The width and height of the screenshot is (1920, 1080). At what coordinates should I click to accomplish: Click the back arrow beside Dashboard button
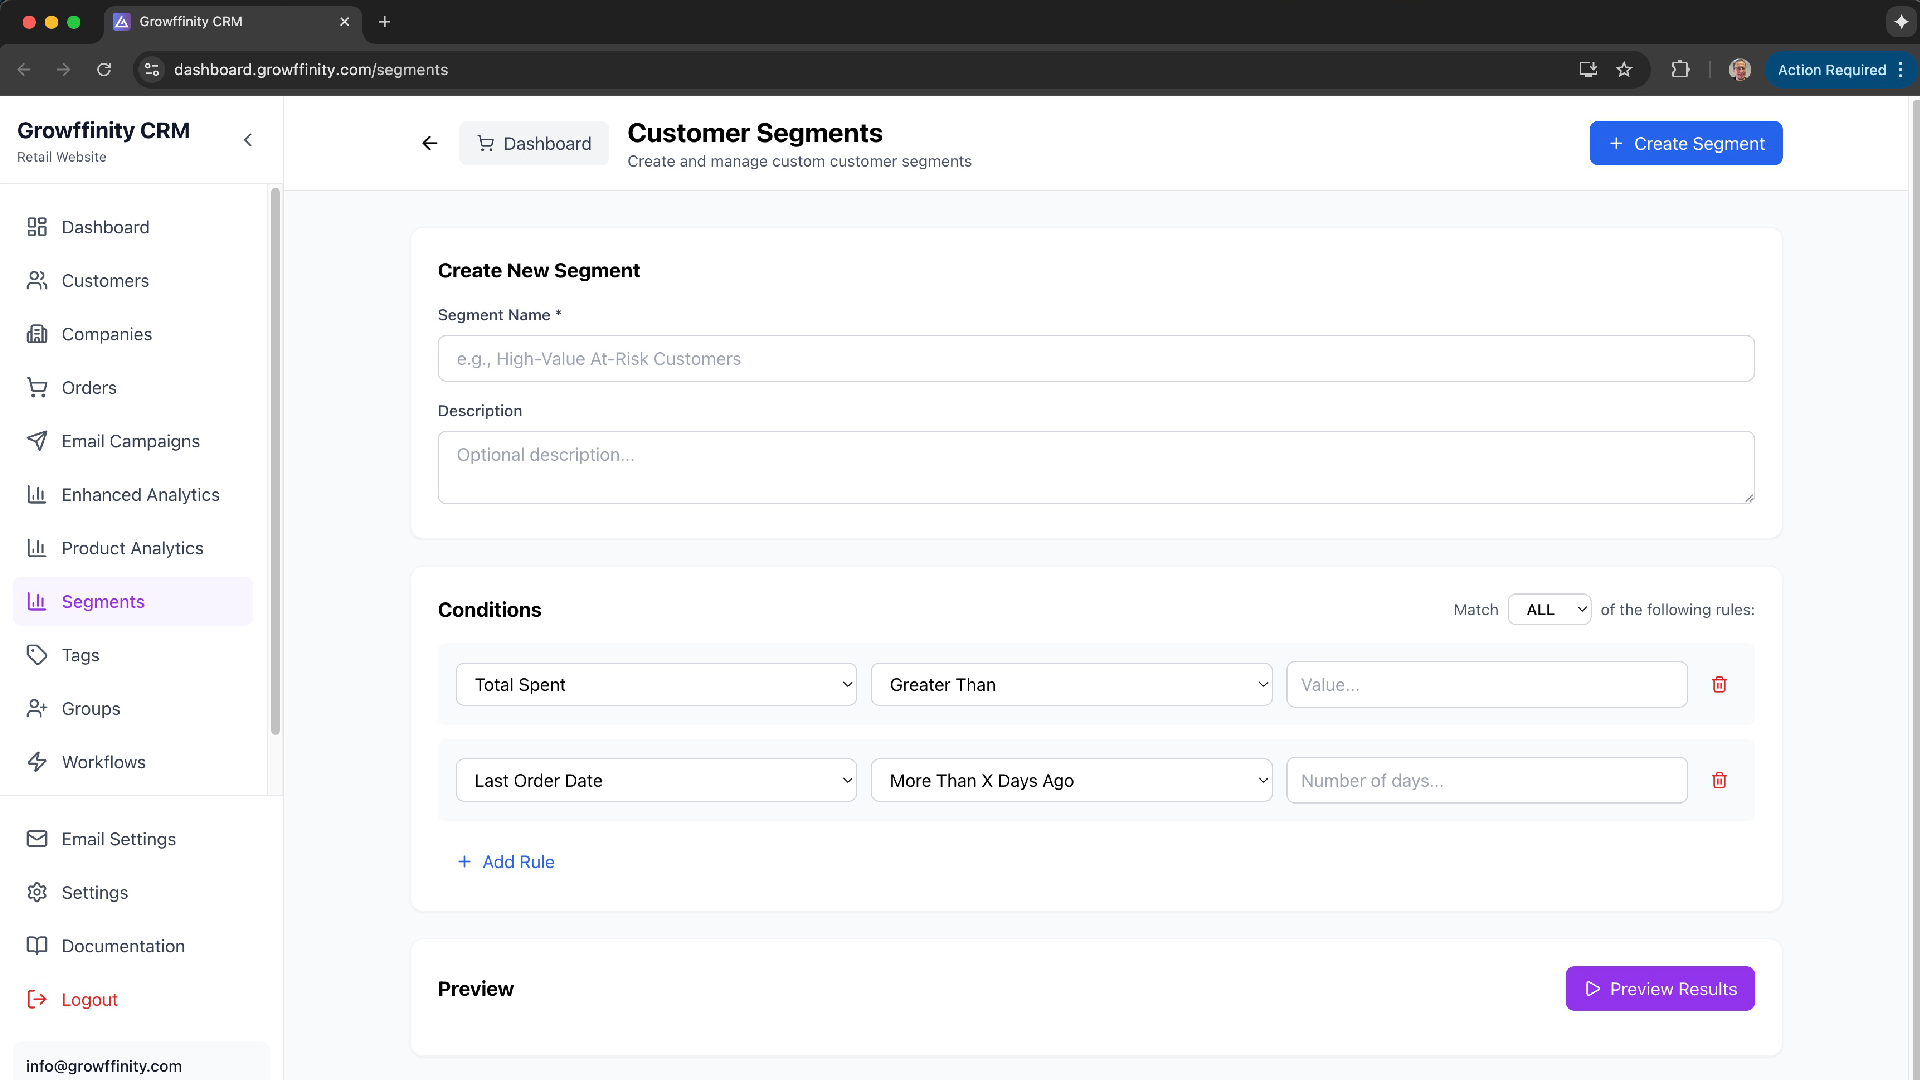(430, 144)
